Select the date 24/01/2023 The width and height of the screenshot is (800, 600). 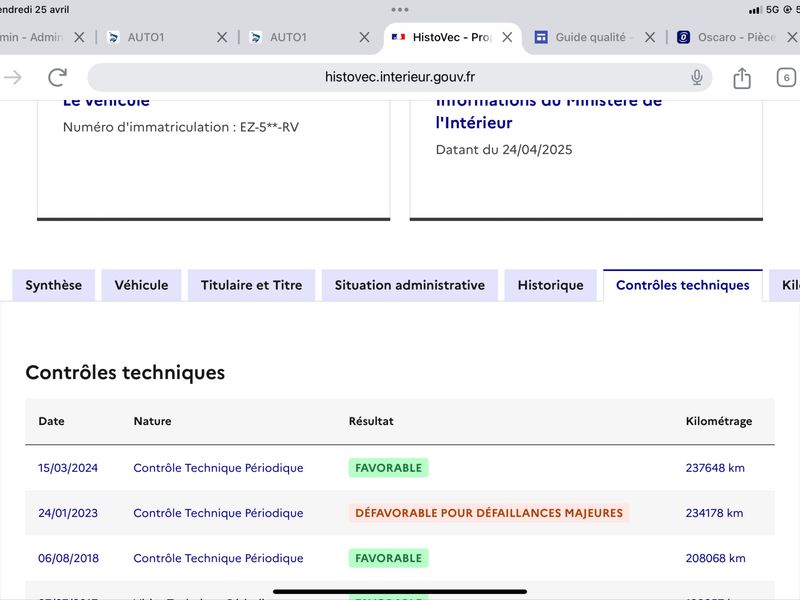pyautogui.click(x=68, y=513)
